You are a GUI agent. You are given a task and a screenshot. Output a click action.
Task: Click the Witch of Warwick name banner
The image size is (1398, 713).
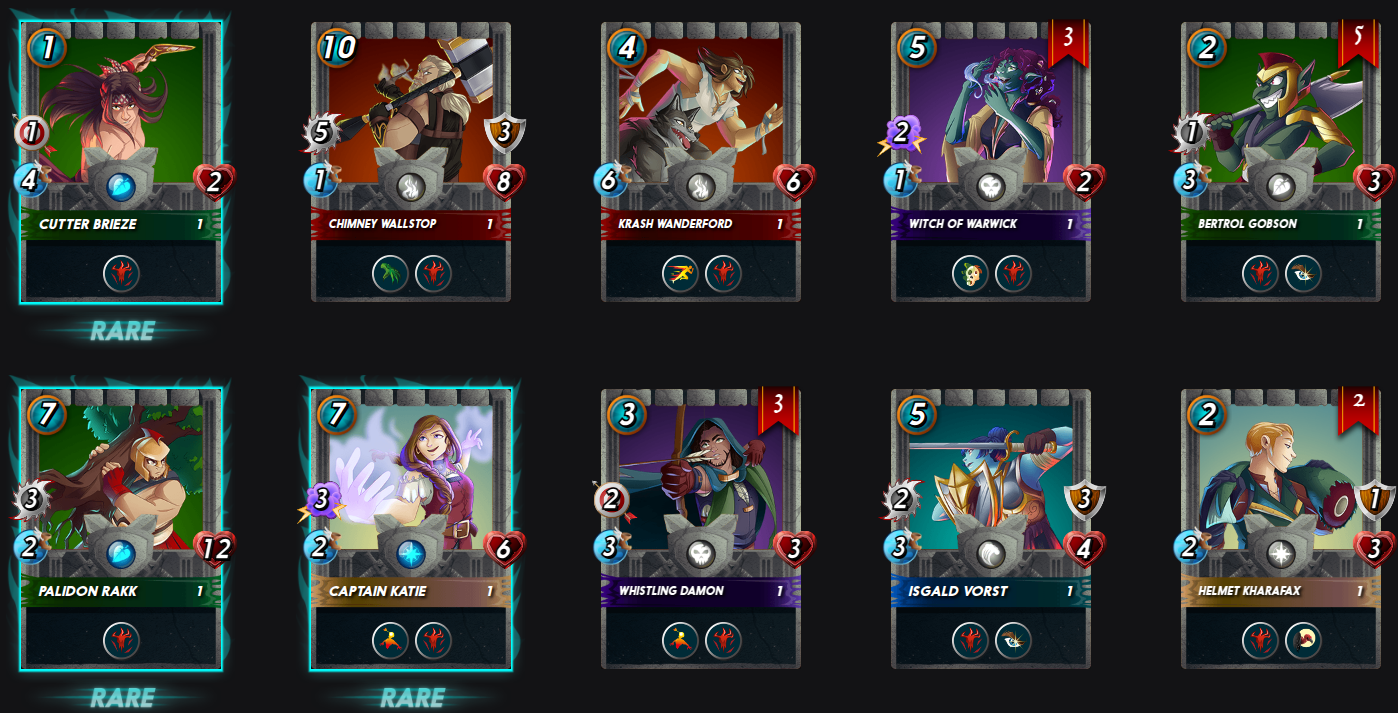tap(991, 224)
